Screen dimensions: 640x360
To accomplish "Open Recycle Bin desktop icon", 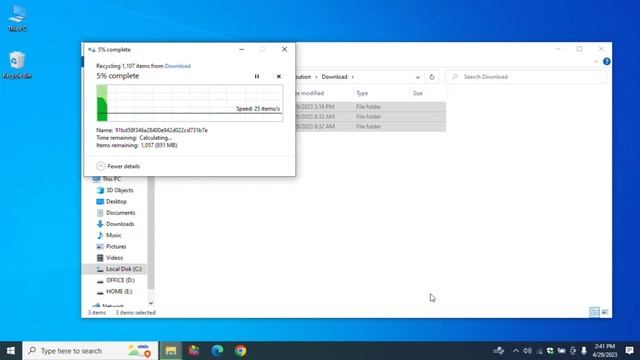I will 17,65.
